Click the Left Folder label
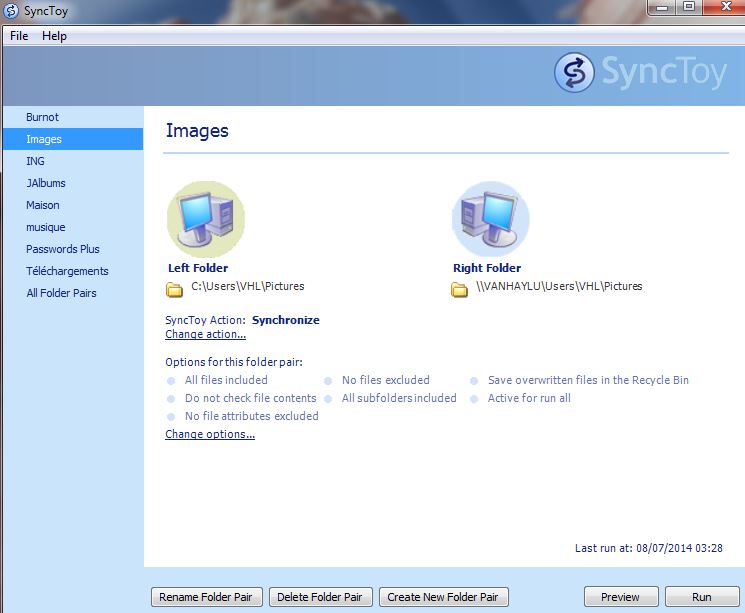The width and height of the screenshot is (745, 613). coord(198,268)
